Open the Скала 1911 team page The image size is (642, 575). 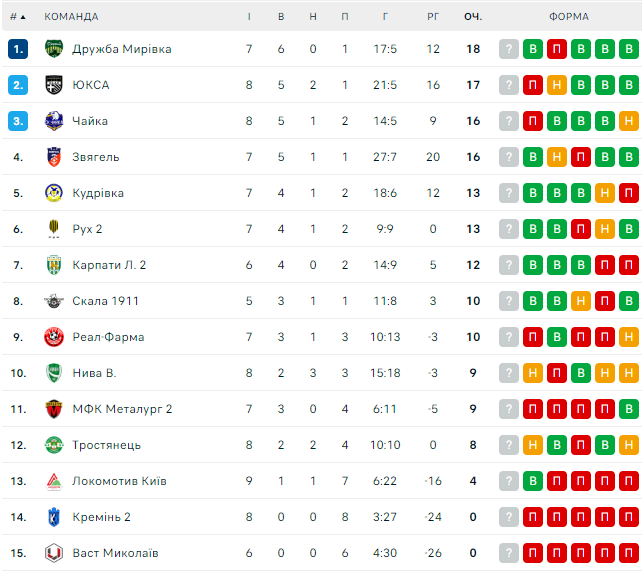105,301
